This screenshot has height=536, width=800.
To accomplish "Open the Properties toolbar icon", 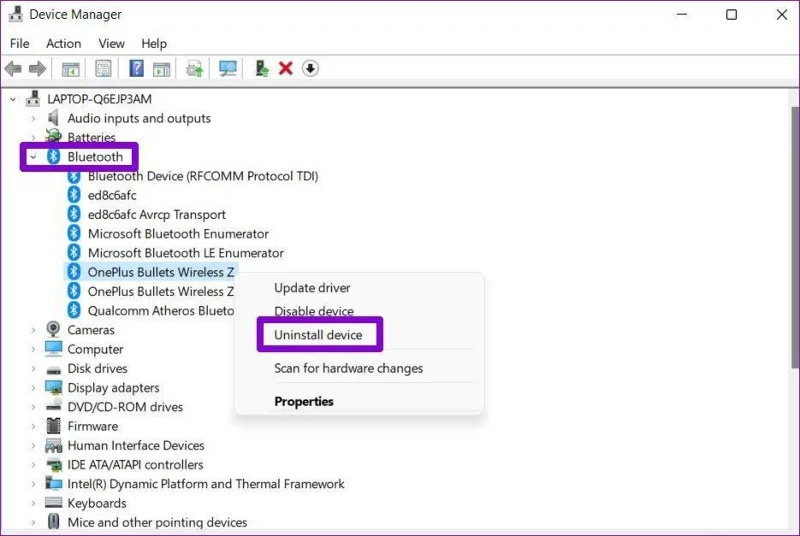I will tap(103, 68).
